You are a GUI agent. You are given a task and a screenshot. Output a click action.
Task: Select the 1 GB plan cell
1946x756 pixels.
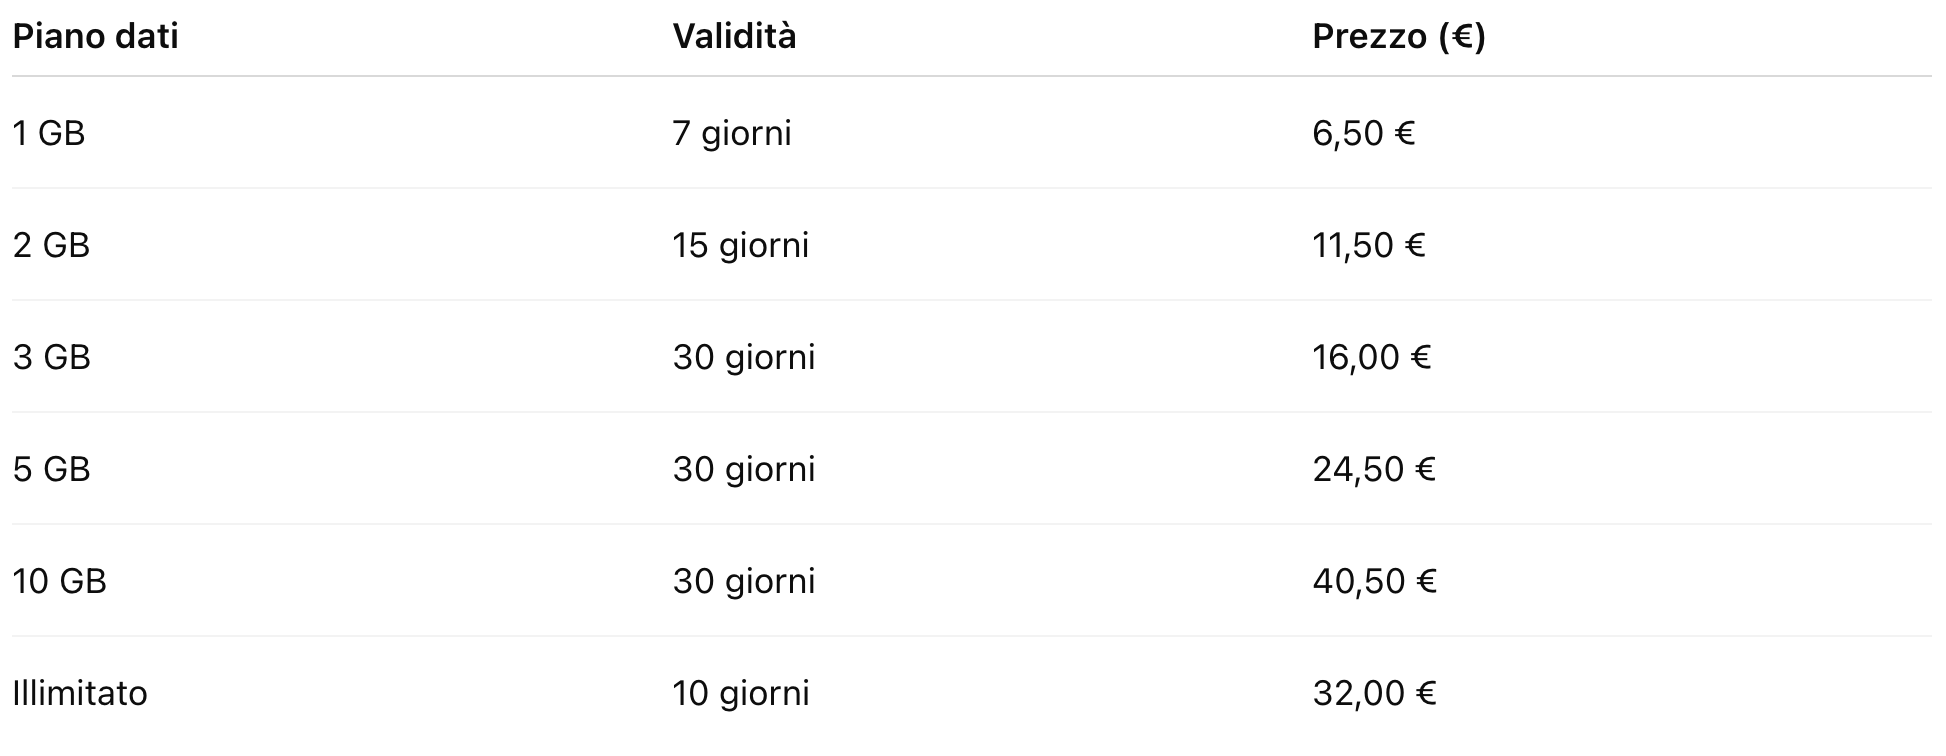click(49, 133)
